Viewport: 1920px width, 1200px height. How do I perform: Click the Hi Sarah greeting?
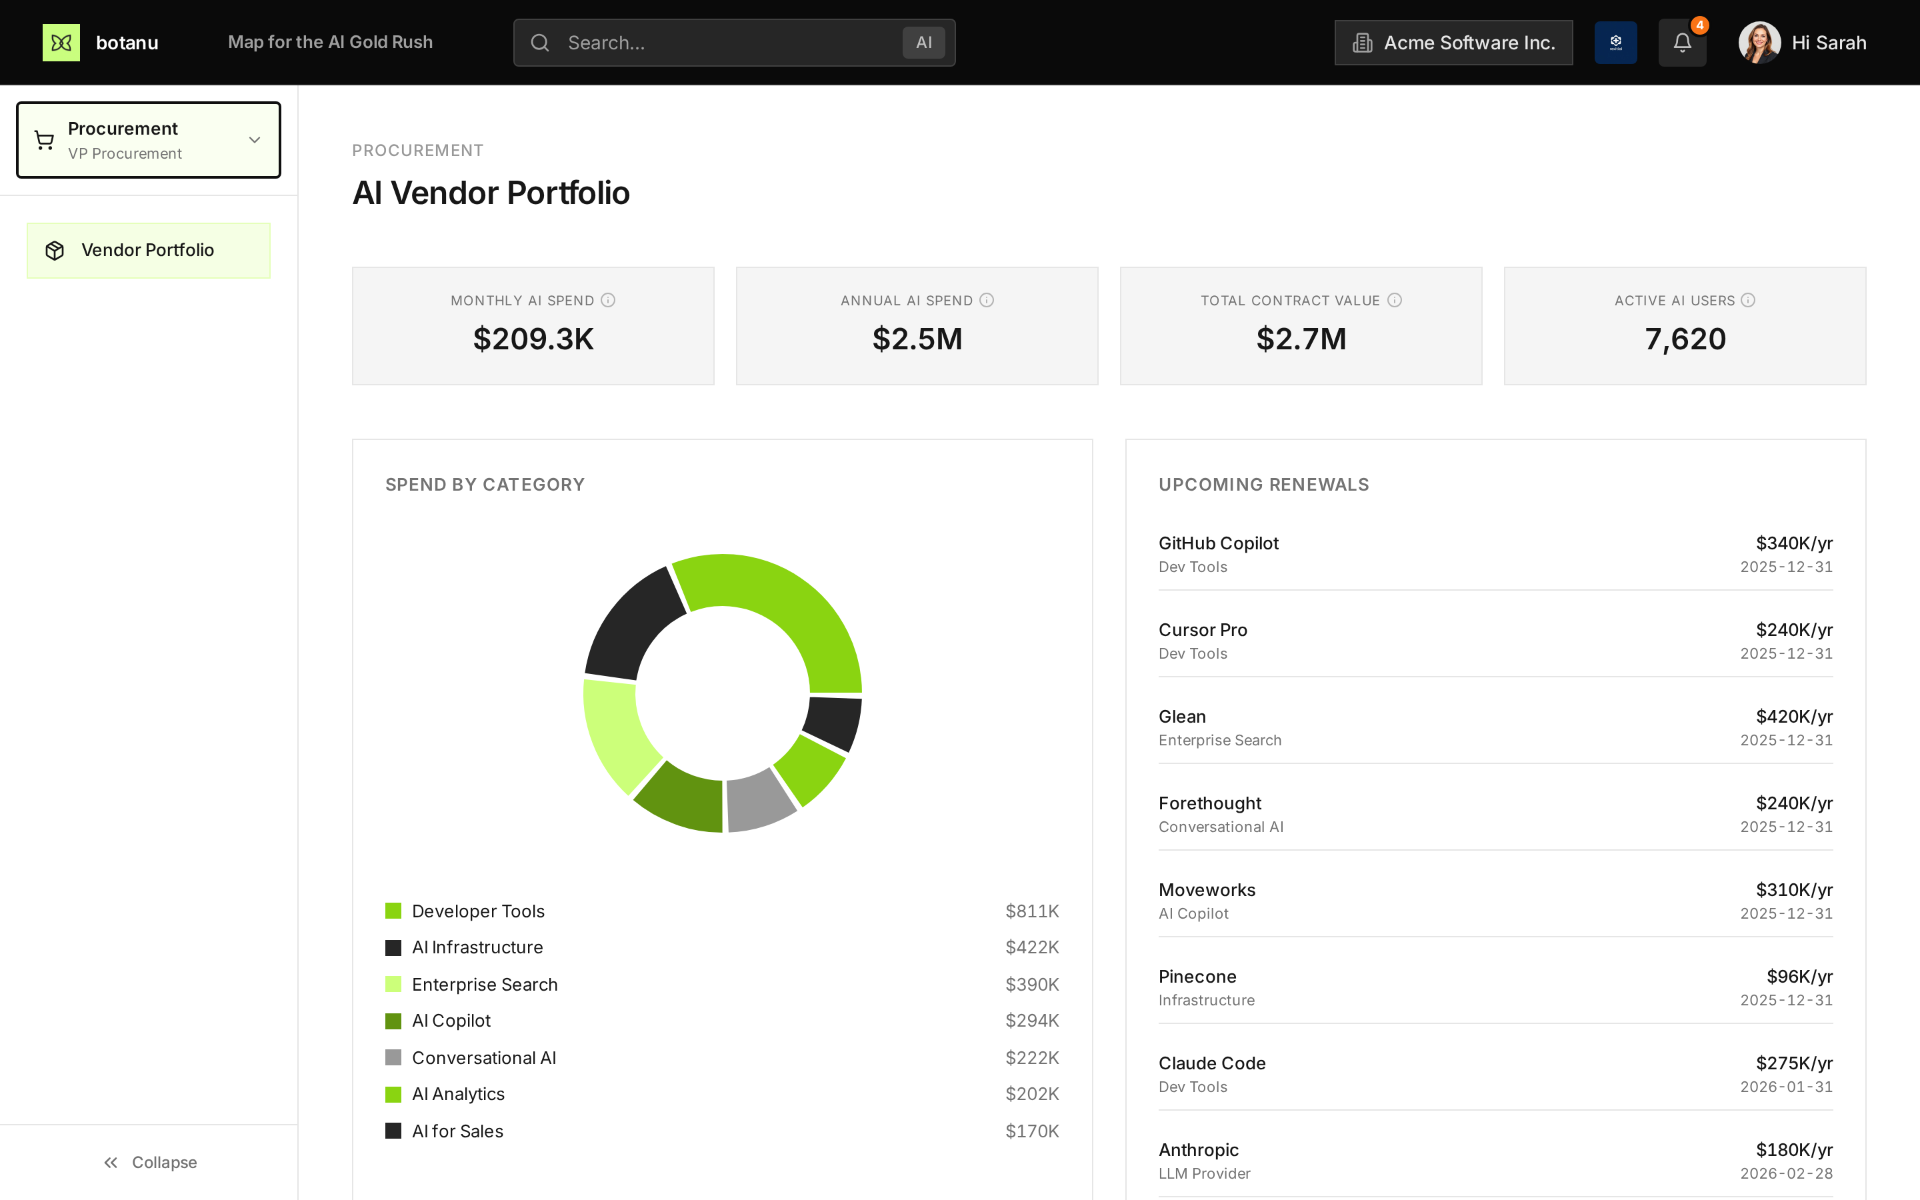click(x=1828, y=42)
